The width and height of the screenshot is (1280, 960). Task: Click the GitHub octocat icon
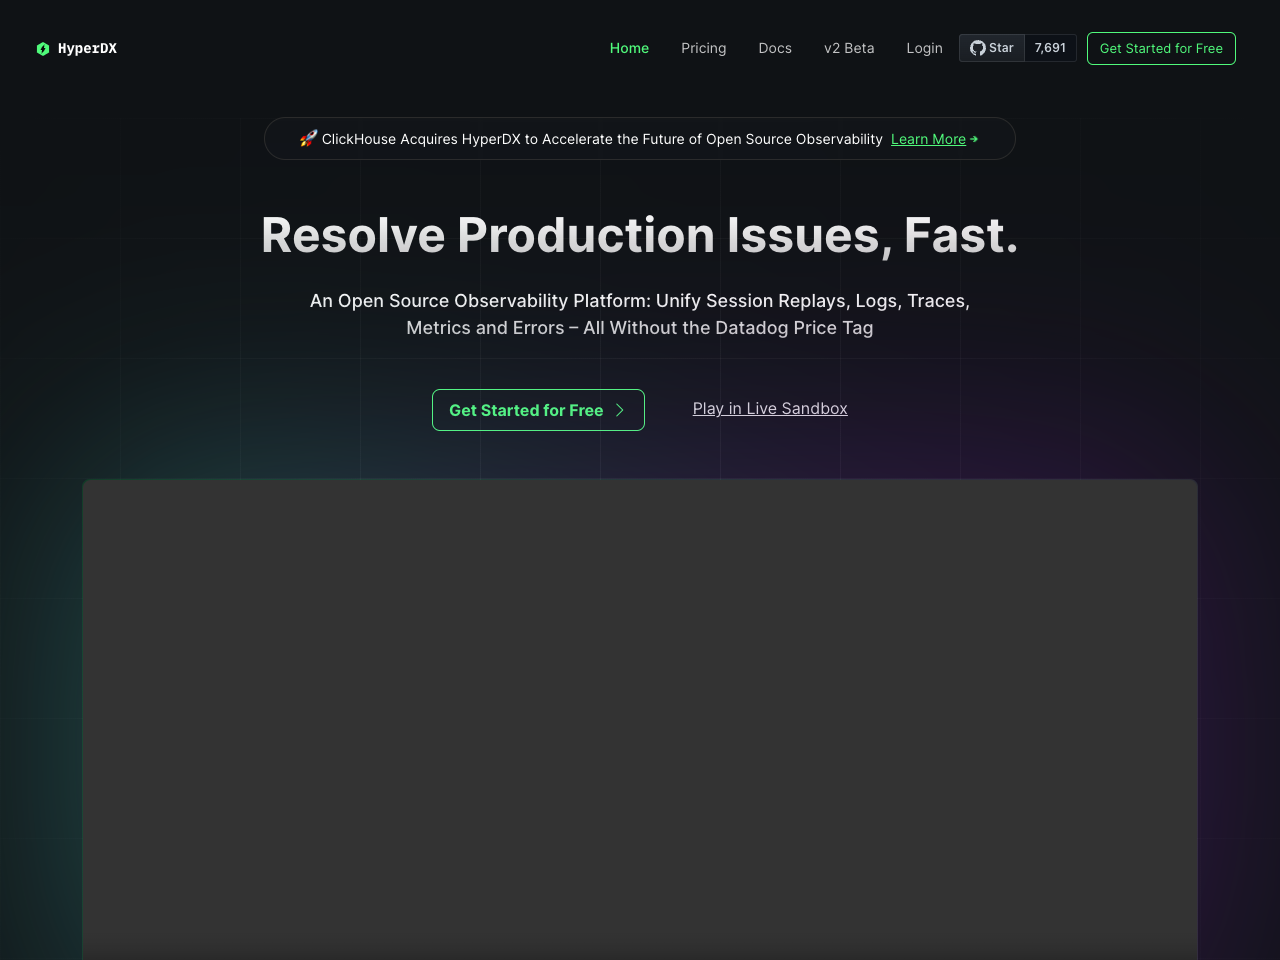tap(978, 48)
